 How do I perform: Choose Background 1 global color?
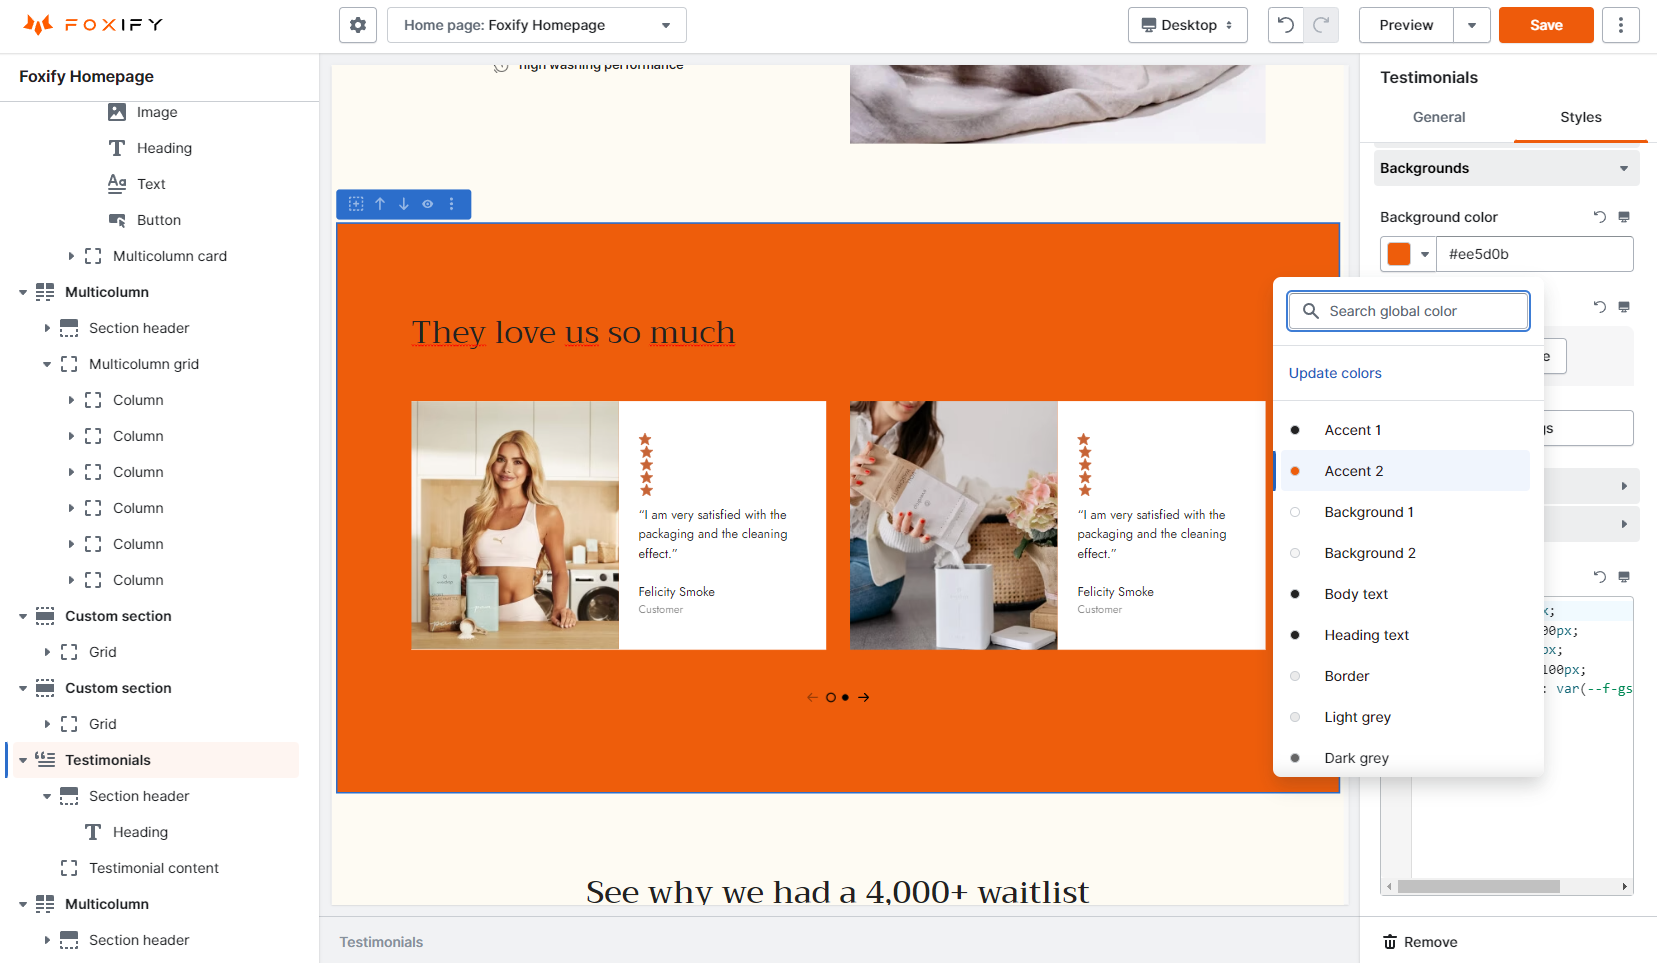pos(1406,512)
